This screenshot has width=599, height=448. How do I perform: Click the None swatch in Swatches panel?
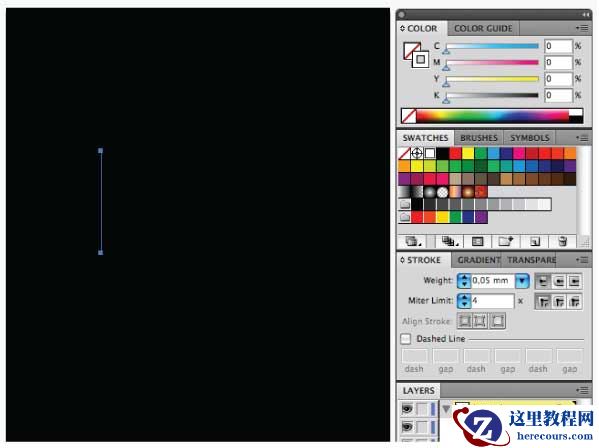pos(404,154)
